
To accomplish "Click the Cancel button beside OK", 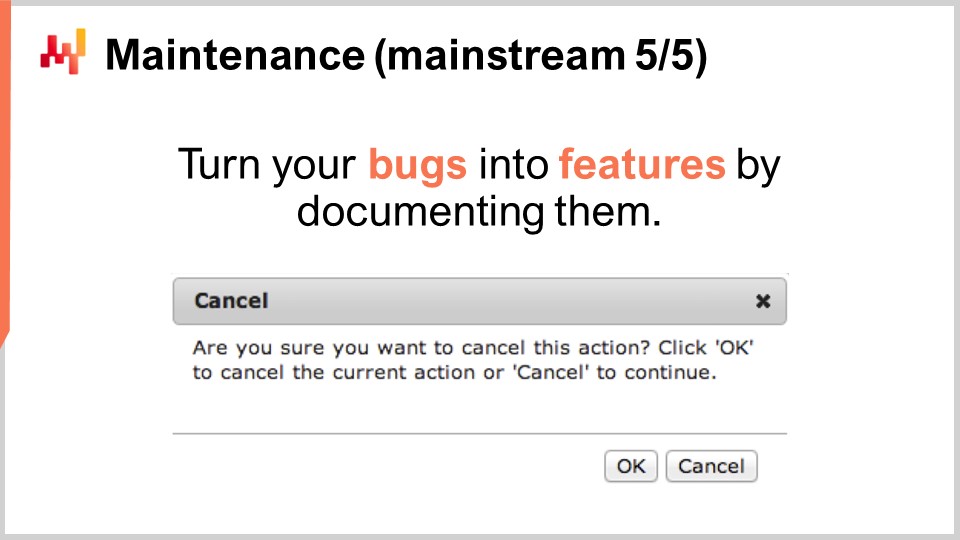I will point(711,467).
